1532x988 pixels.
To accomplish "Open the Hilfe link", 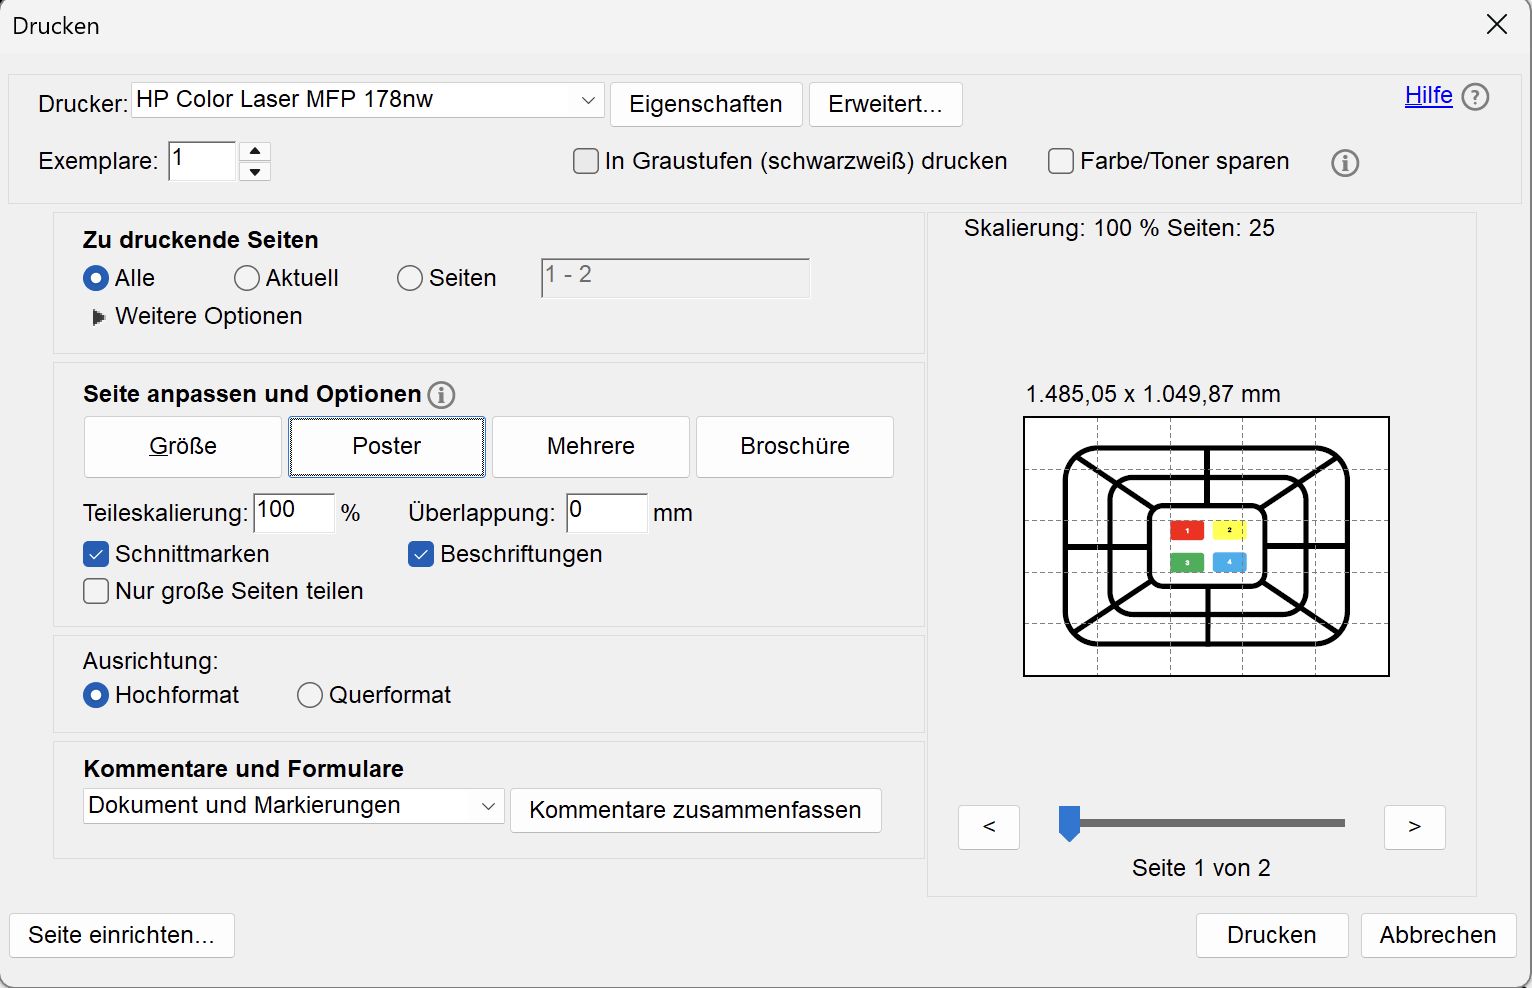I will pyautogui.click(x=1428, y=96).
